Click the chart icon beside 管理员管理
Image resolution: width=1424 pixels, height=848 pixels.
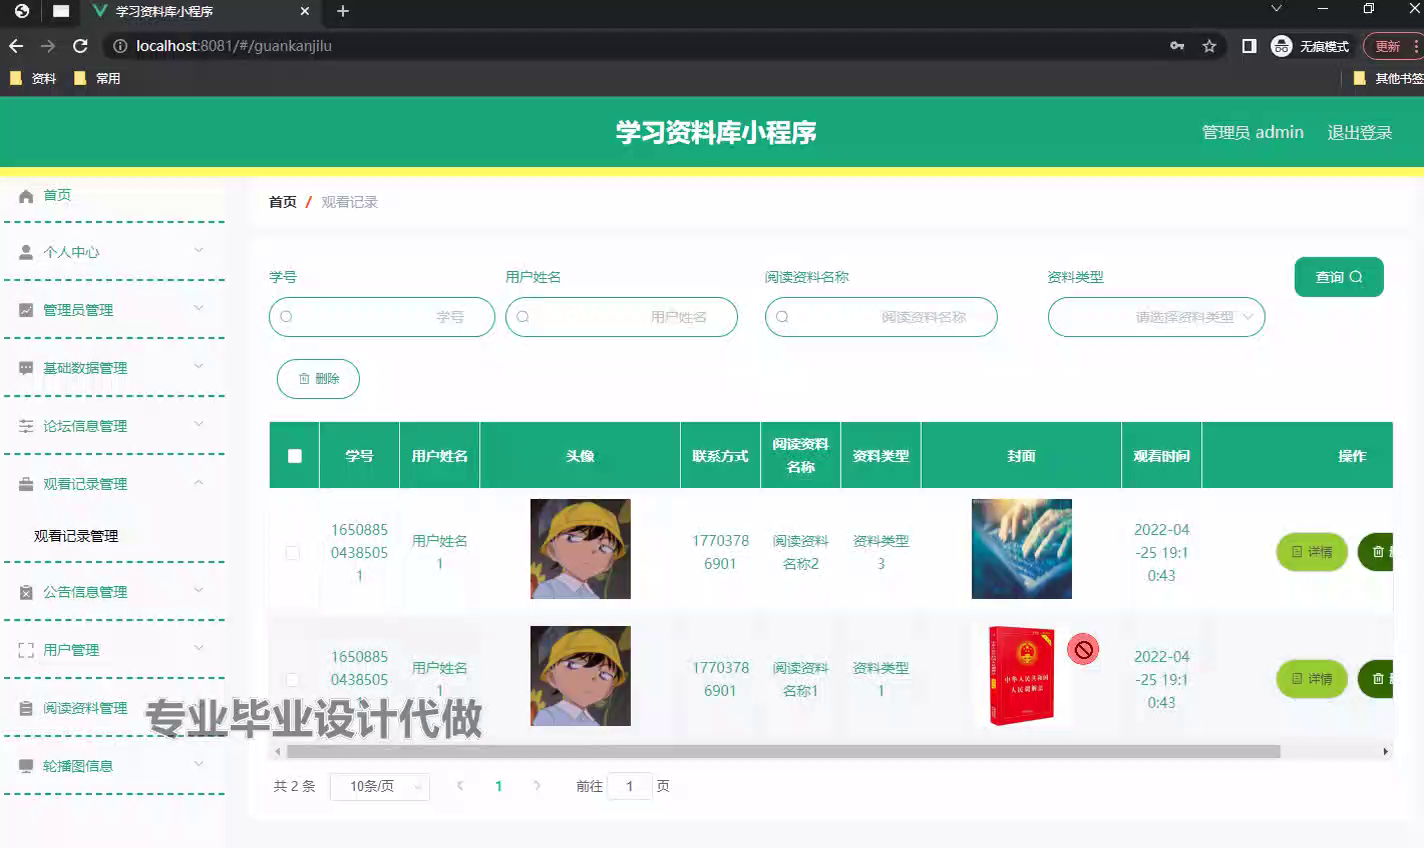(x=27, y=310)
